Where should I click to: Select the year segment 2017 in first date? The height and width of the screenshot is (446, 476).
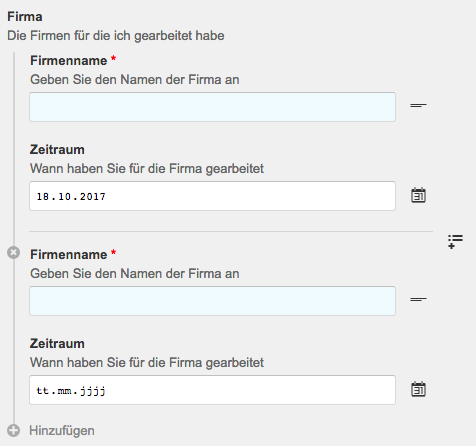coord(93,197)
